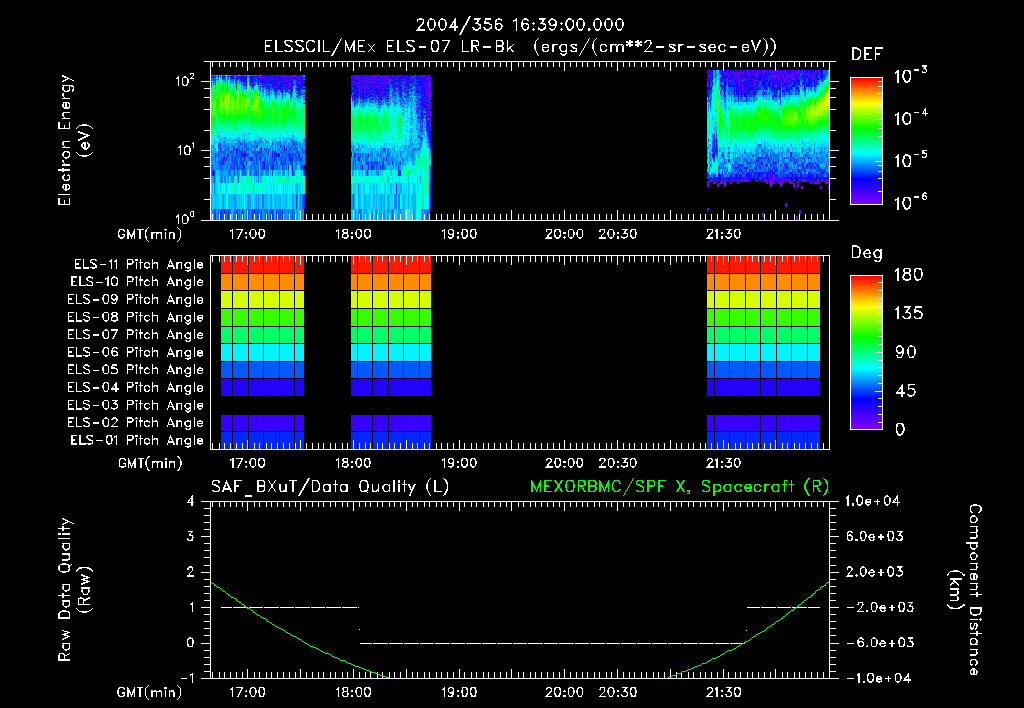Click the 20:30 time label under the energy spectrogram

point(618,234)
